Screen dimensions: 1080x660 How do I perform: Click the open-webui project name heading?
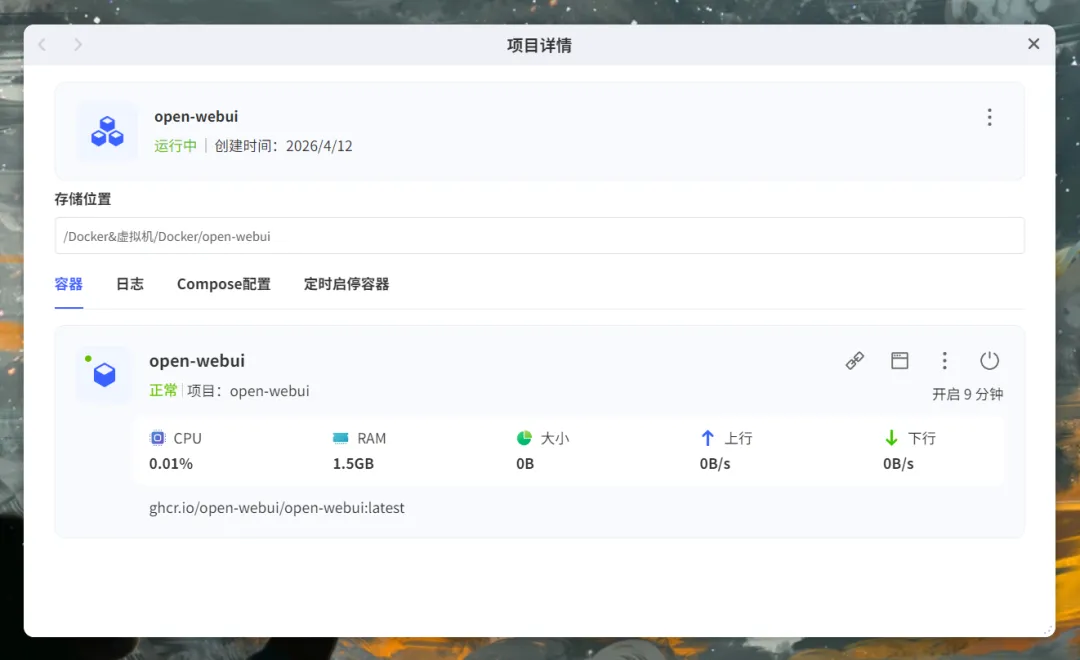click(x=196, y=116)
